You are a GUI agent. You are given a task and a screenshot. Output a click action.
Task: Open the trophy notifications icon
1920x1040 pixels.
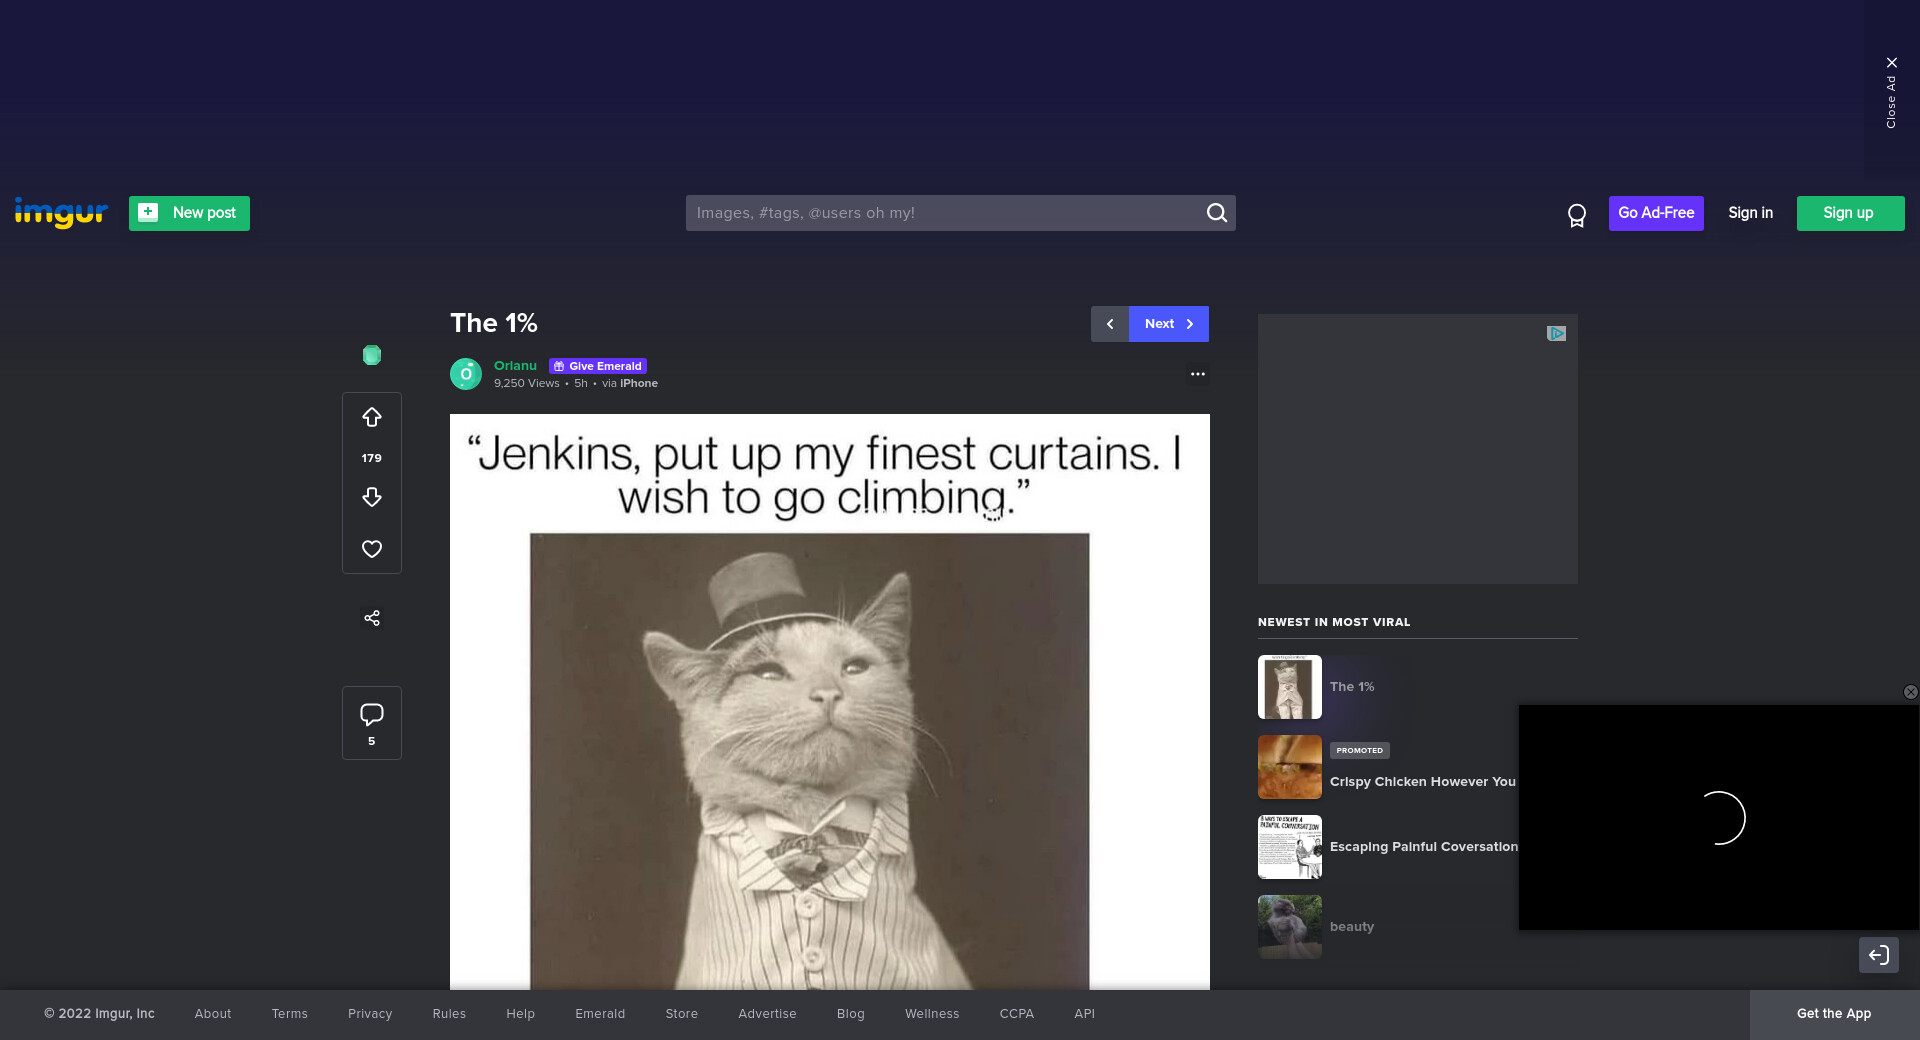pyautogui.click(x=1577, y=215)
